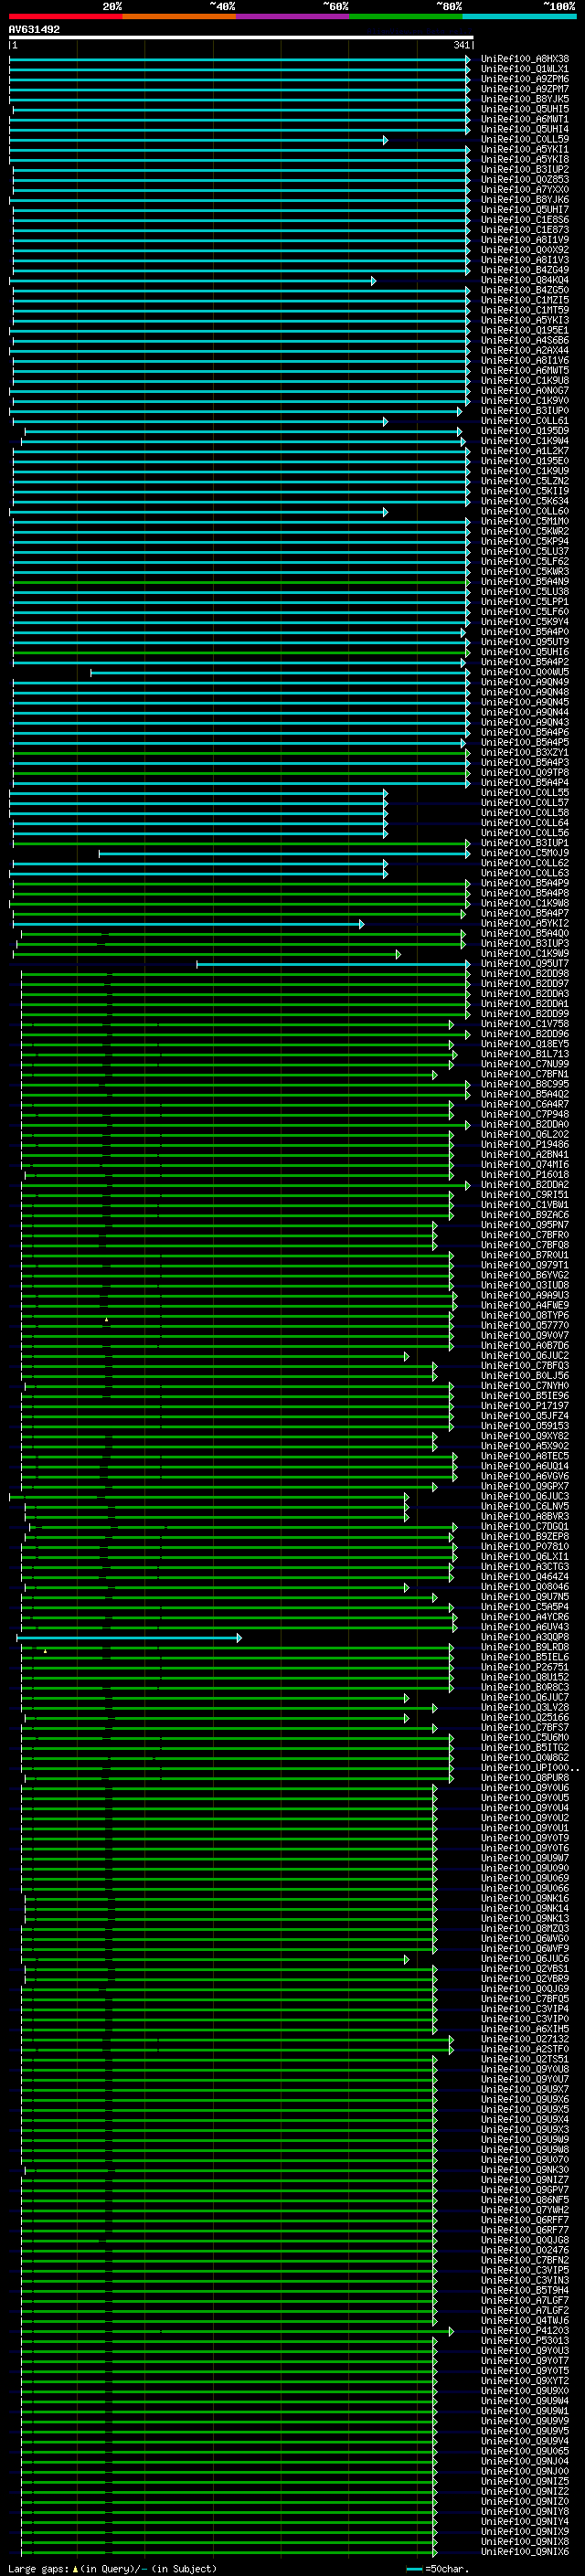Select the UniRef100_C9RI51 label

click(x=525, y=1195)
